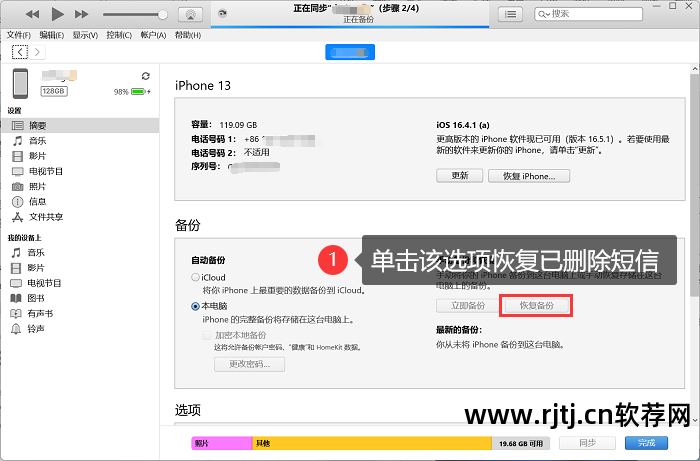Viewport: 700px width, 461px height.
Task: Toggle the 加密本地备份 checkbox
Action: click(x=207, y=335)
